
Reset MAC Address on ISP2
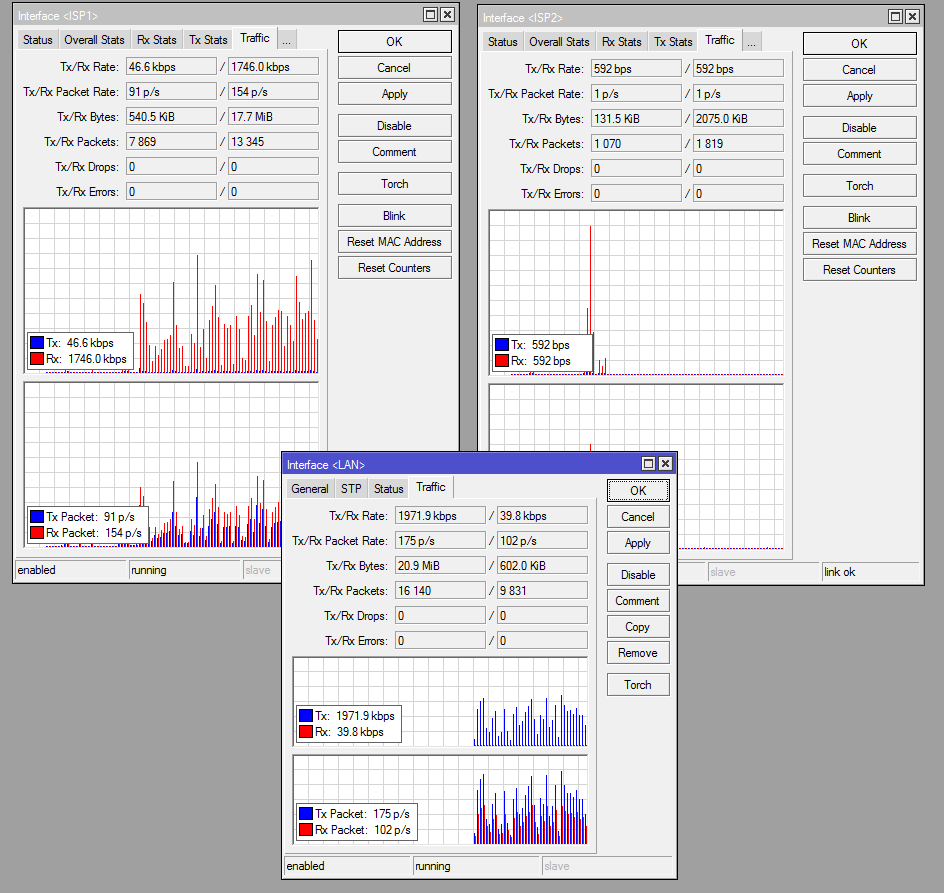[859, 243]
